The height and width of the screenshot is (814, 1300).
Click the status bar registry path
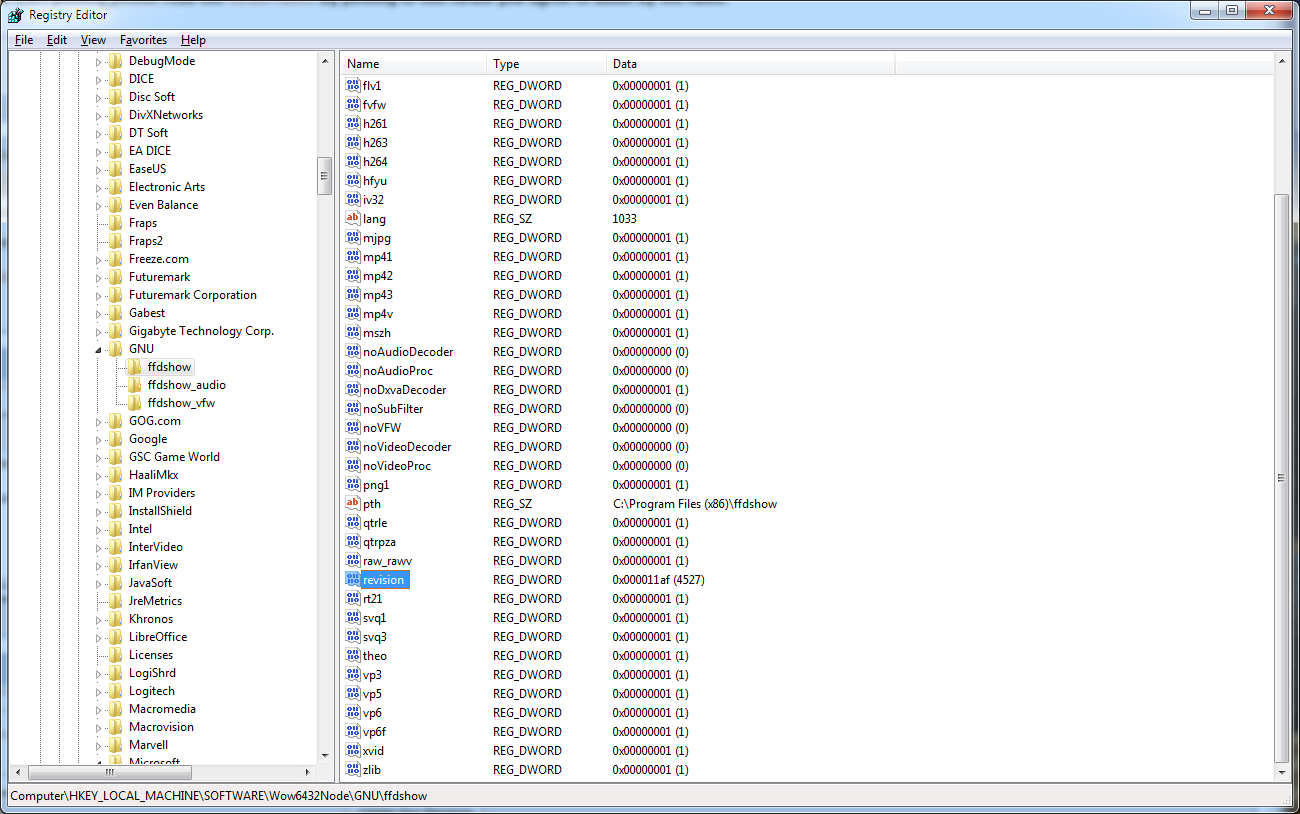(219, 797)
